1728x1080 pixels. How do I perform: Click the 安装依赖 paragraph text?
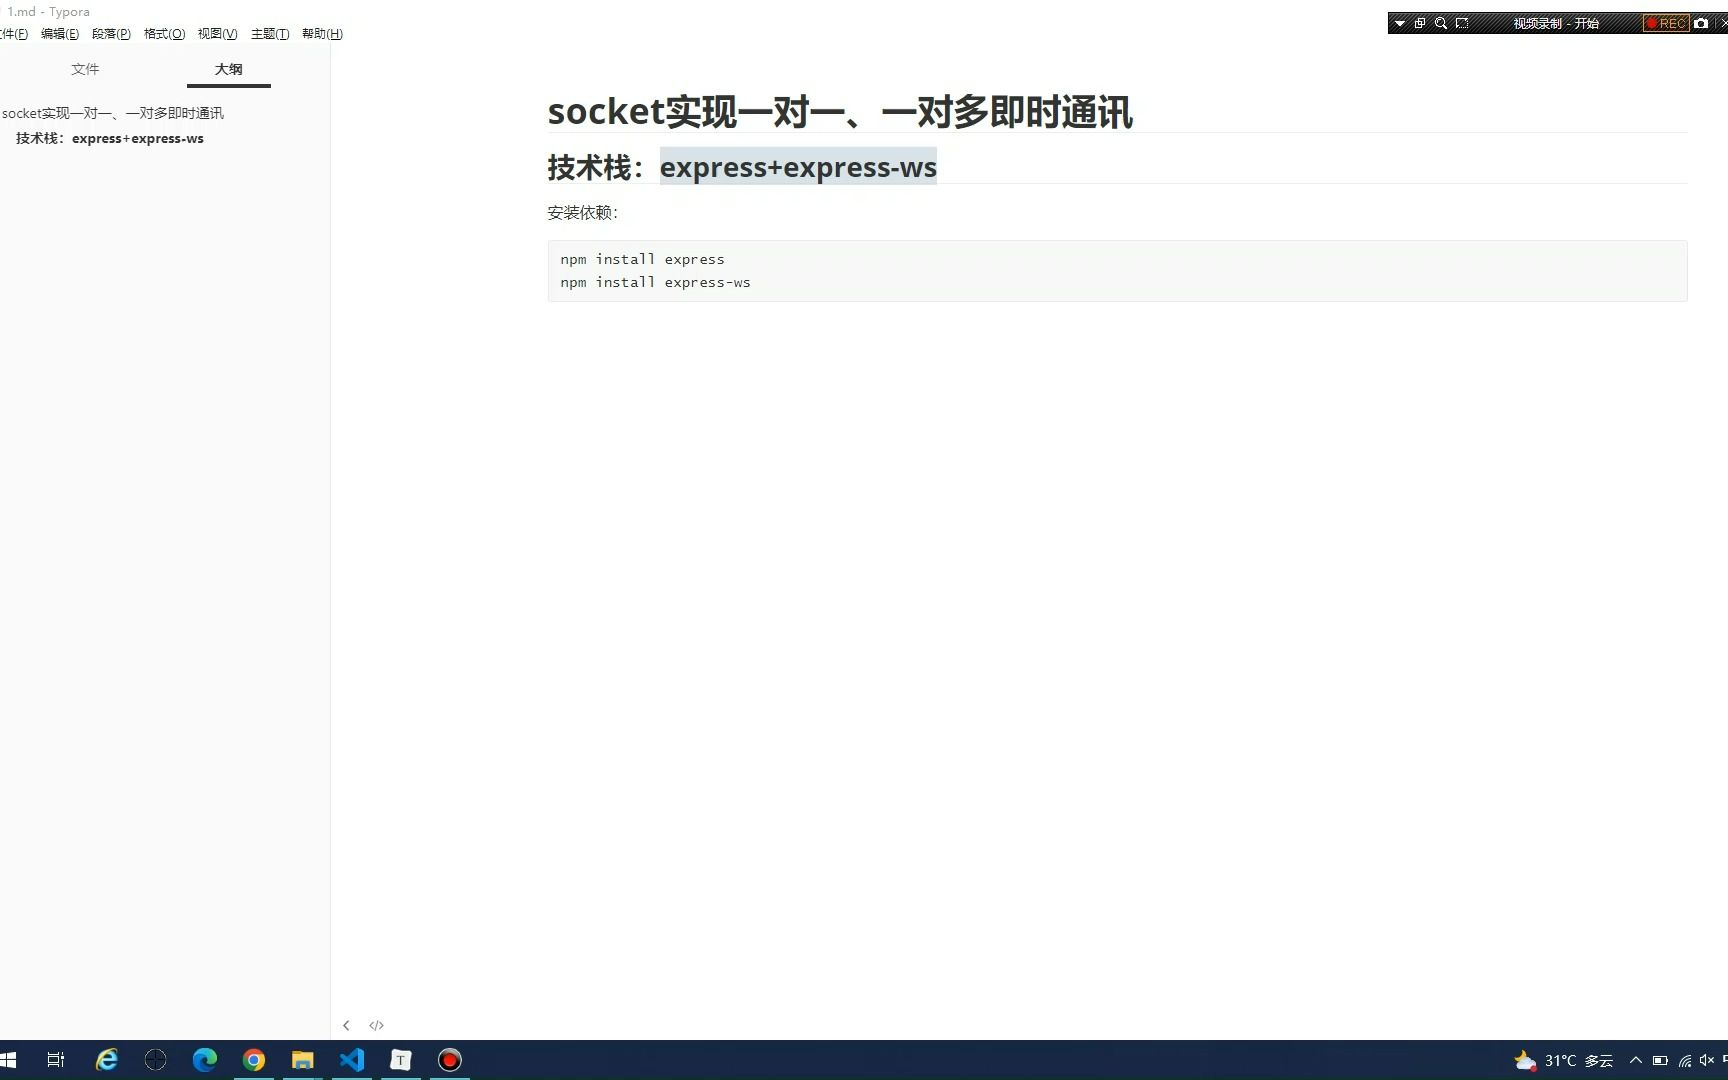point(583,212)
